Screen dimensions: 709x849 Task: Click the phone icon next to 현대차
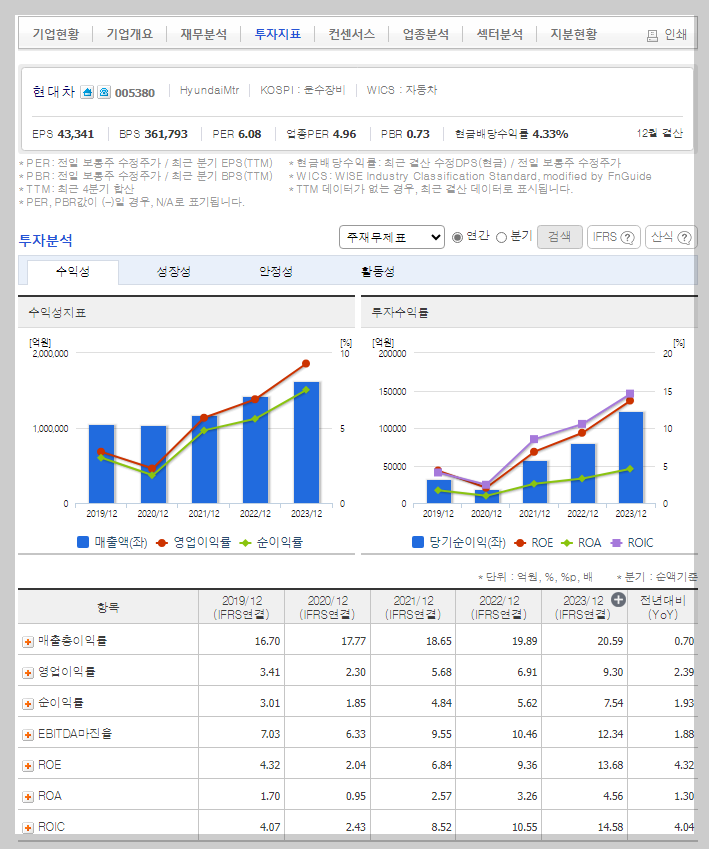click(x=104, y=92)
